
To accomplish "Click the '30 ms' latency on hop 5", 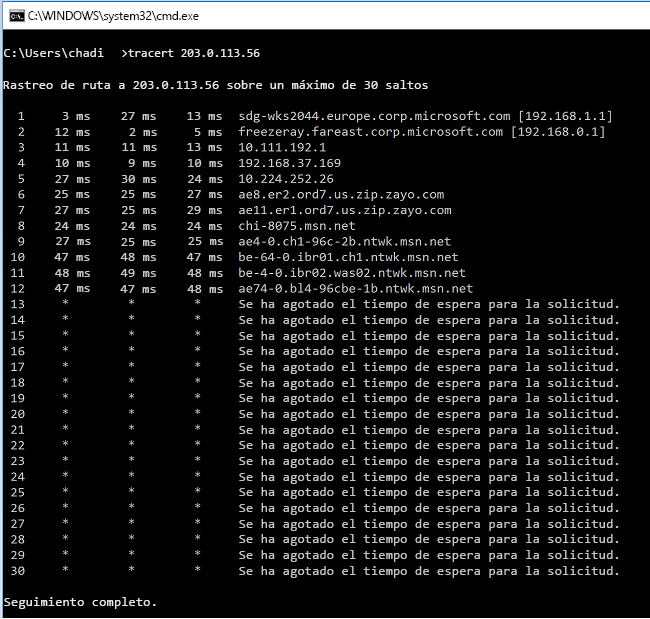I will point(139,179).
